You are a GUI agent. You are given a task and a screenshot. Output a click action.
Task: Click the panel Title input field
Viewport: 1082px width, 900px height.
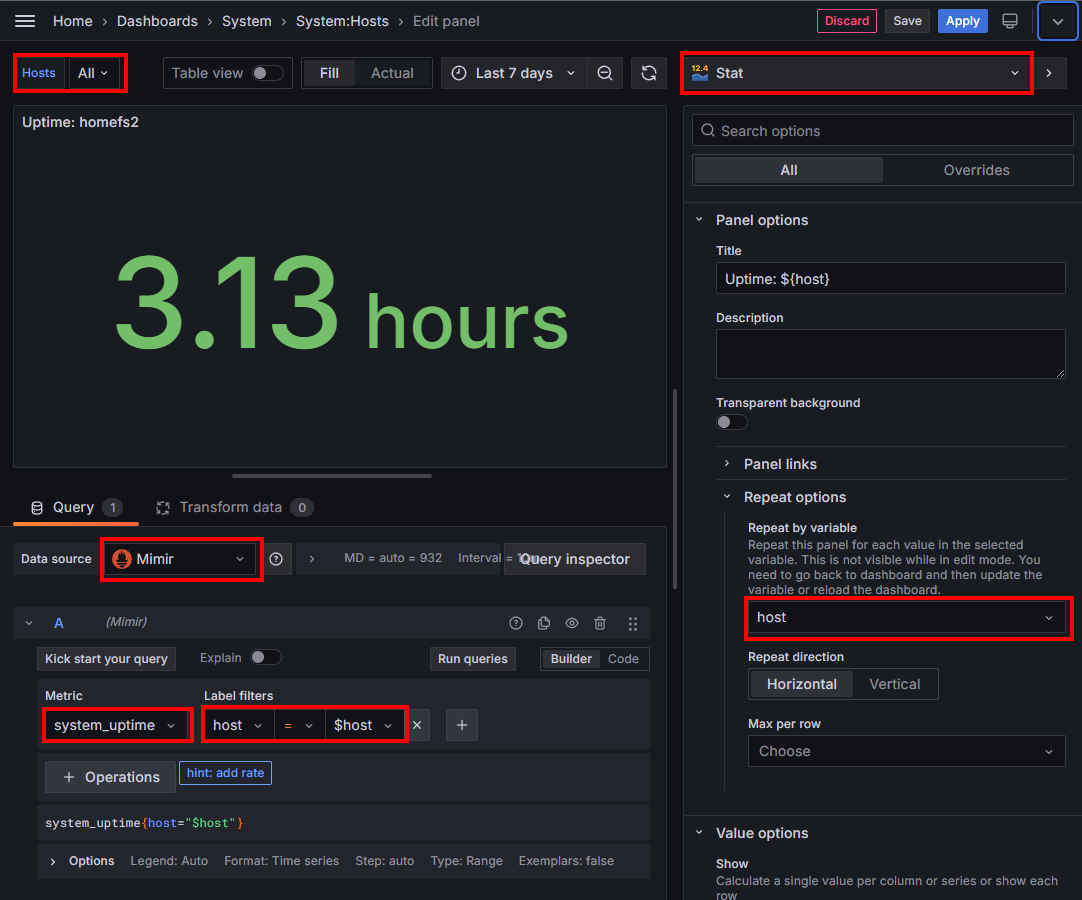pyautogui.click(x=890, y=279)
